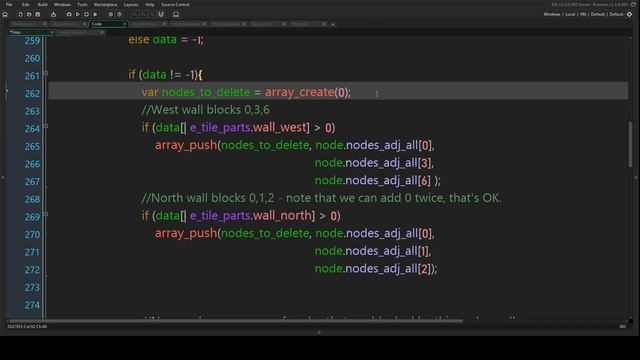
Task: Open the File menu
Action: 9,4
